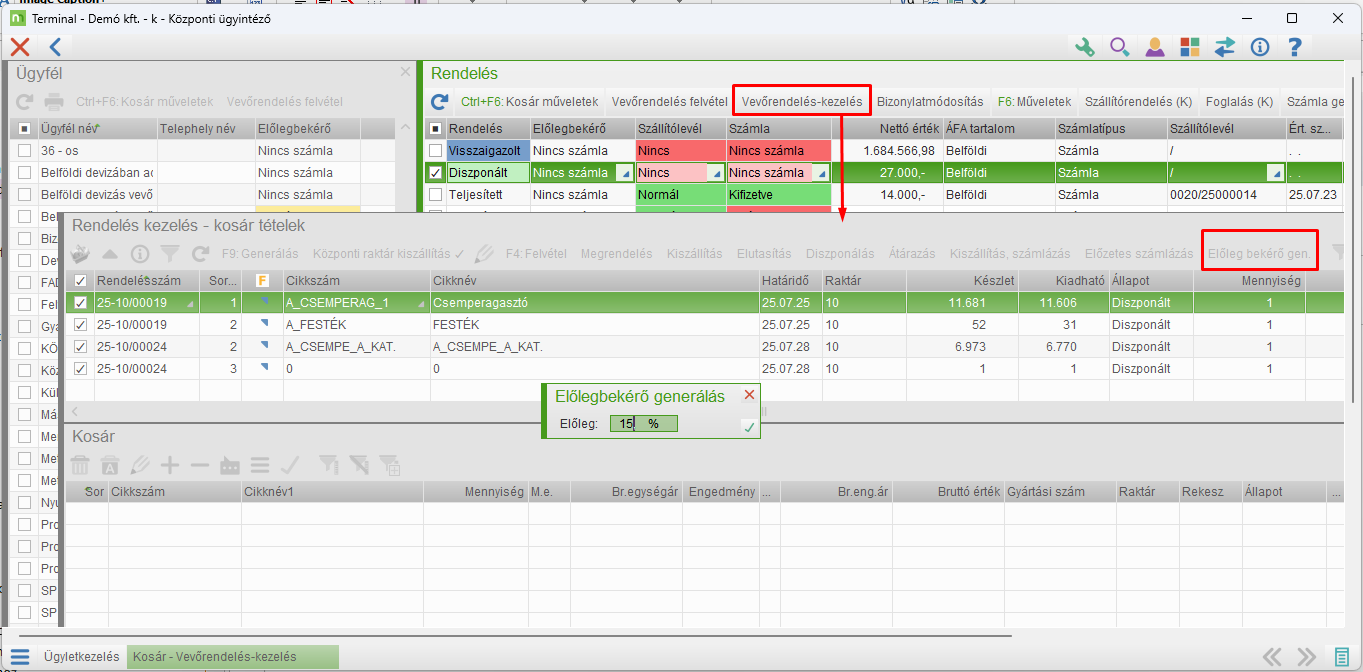The height and width of the screenshot is (672, 1363).
Task: Click Szállítórendelés (K) button
Action: pyautogui.click(x=1139, y=102)
